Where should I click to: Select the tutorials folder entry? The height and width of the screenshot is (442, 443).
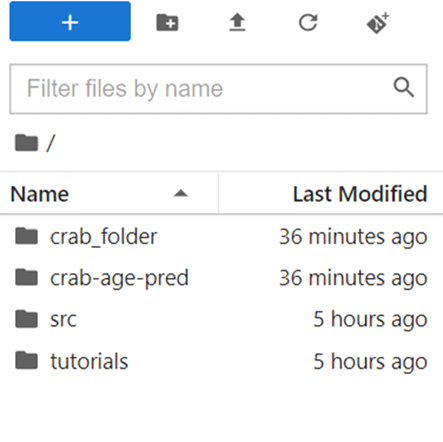pos(221,361)
